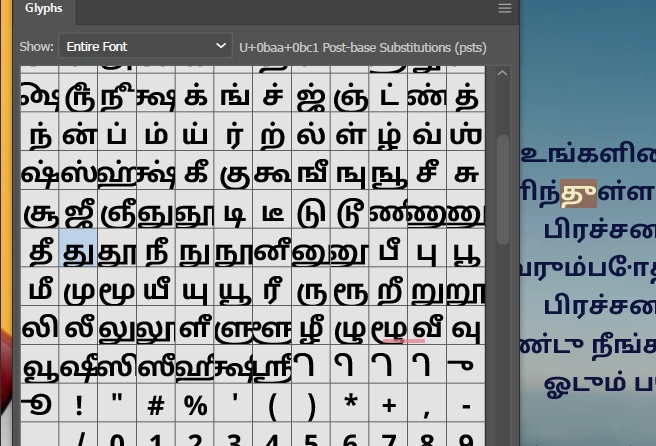Choose the comma glyph cell
656x446 pixels.
427,403
